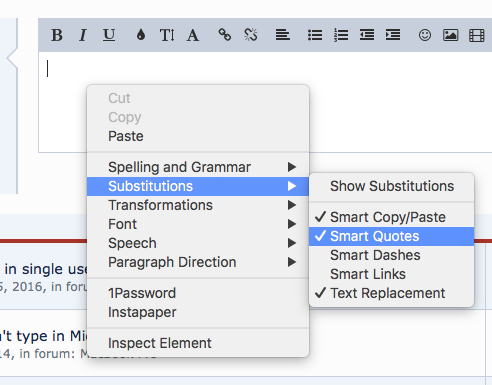Click the bulleted list icon
Image resolution: width=492 pixels, height=385 pixels.
pos(315,35)
